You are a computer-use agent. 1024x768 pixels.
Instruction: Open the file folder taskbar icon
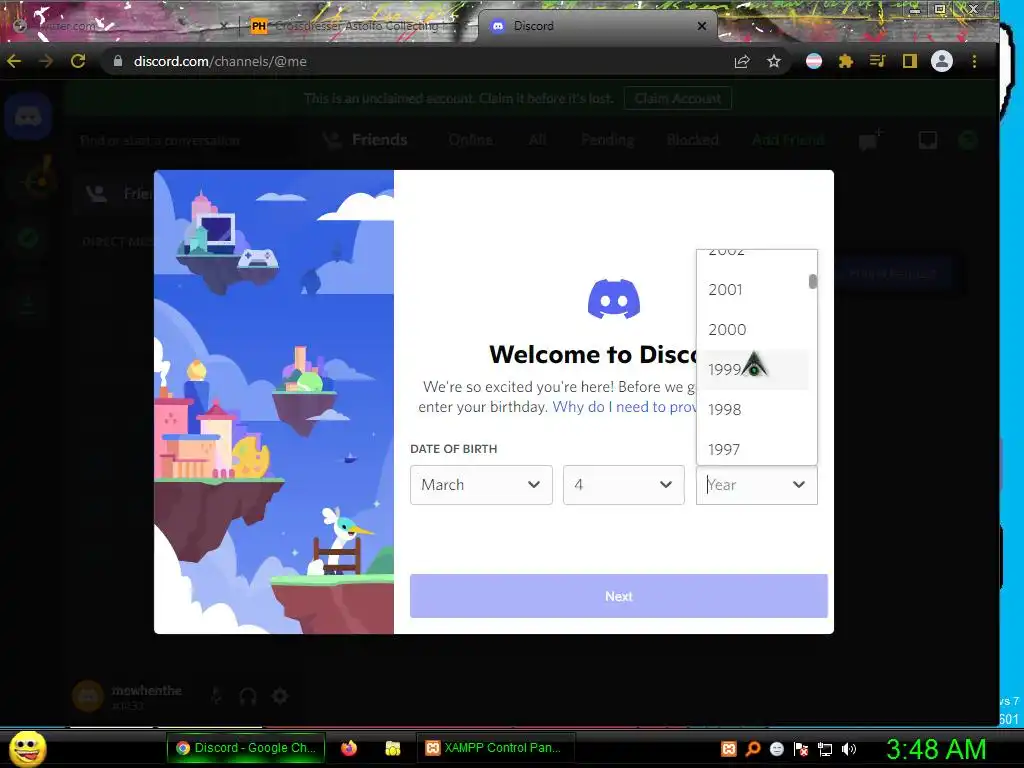392,748
